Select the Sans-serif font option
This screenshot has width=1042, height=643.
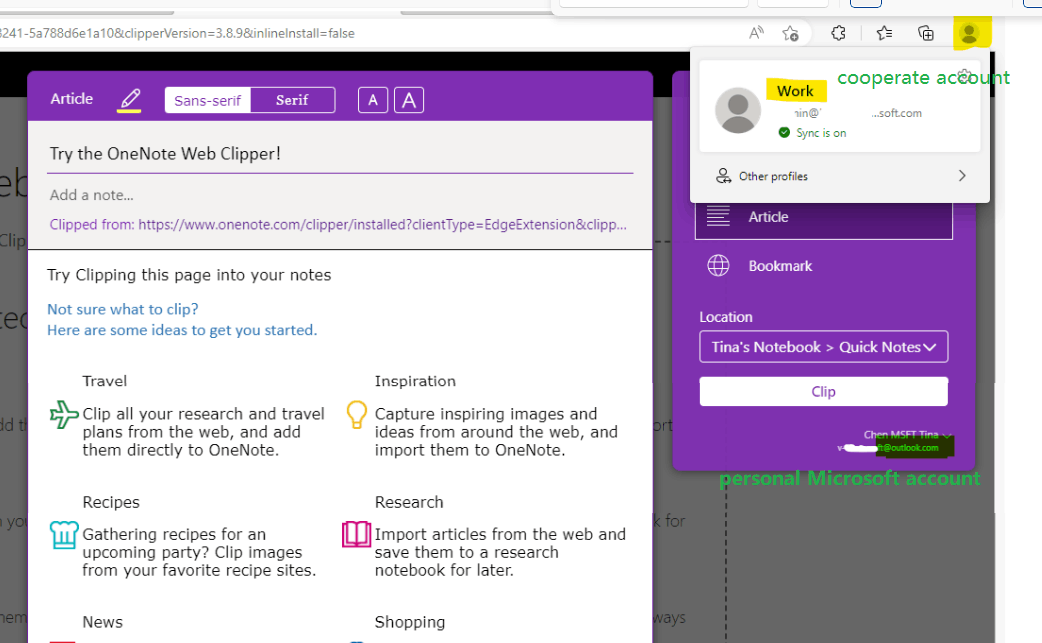[207, 100]
